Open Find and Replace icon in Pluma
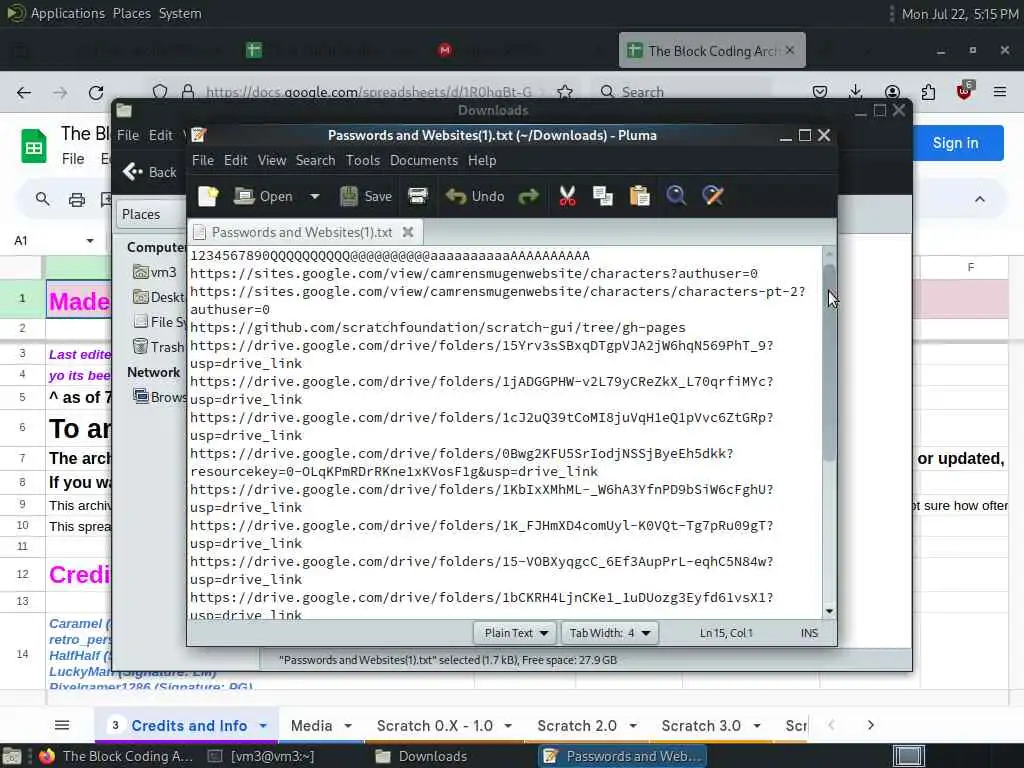1024x768 pixels. point(712,196)
